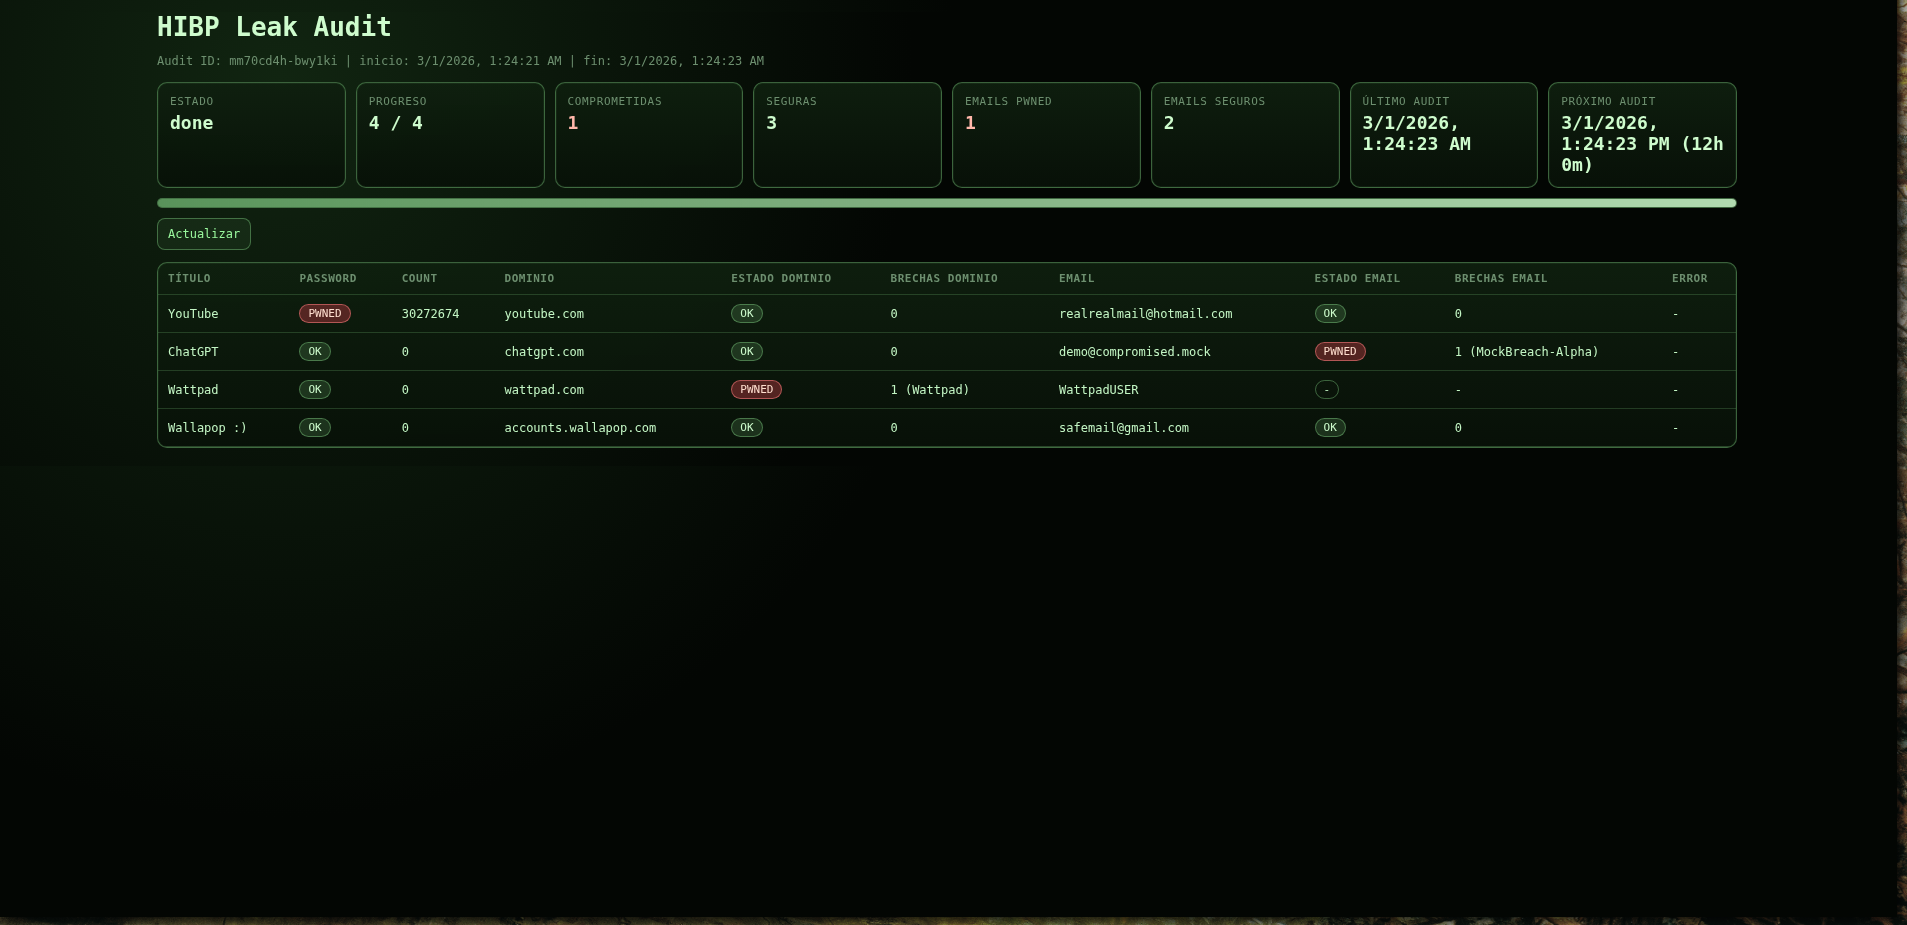The image size is (1907, 925).
Task: Click the DOMINIO column header
Action: click(x=529, y=279)
